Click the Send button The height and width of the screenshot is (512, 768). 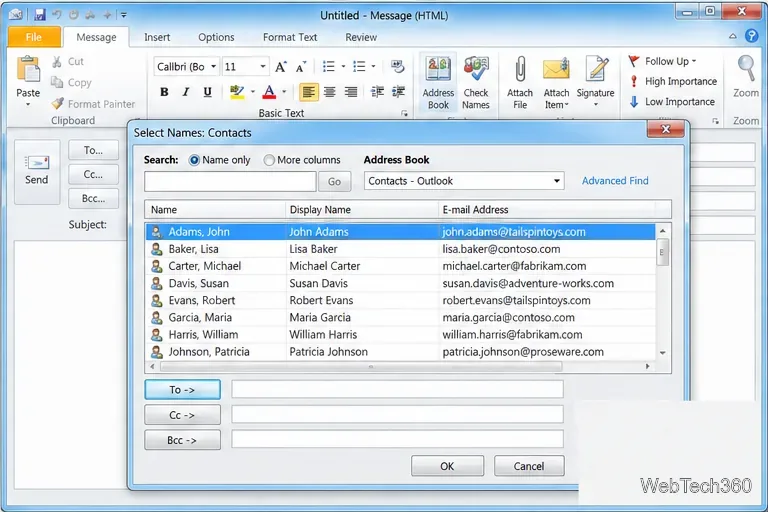pos(37,171)
